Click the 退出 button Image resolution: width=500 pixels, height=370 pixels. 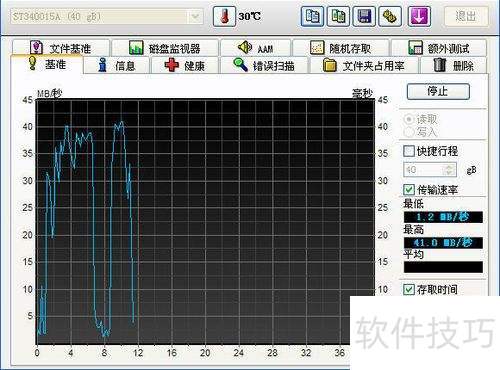466,16
